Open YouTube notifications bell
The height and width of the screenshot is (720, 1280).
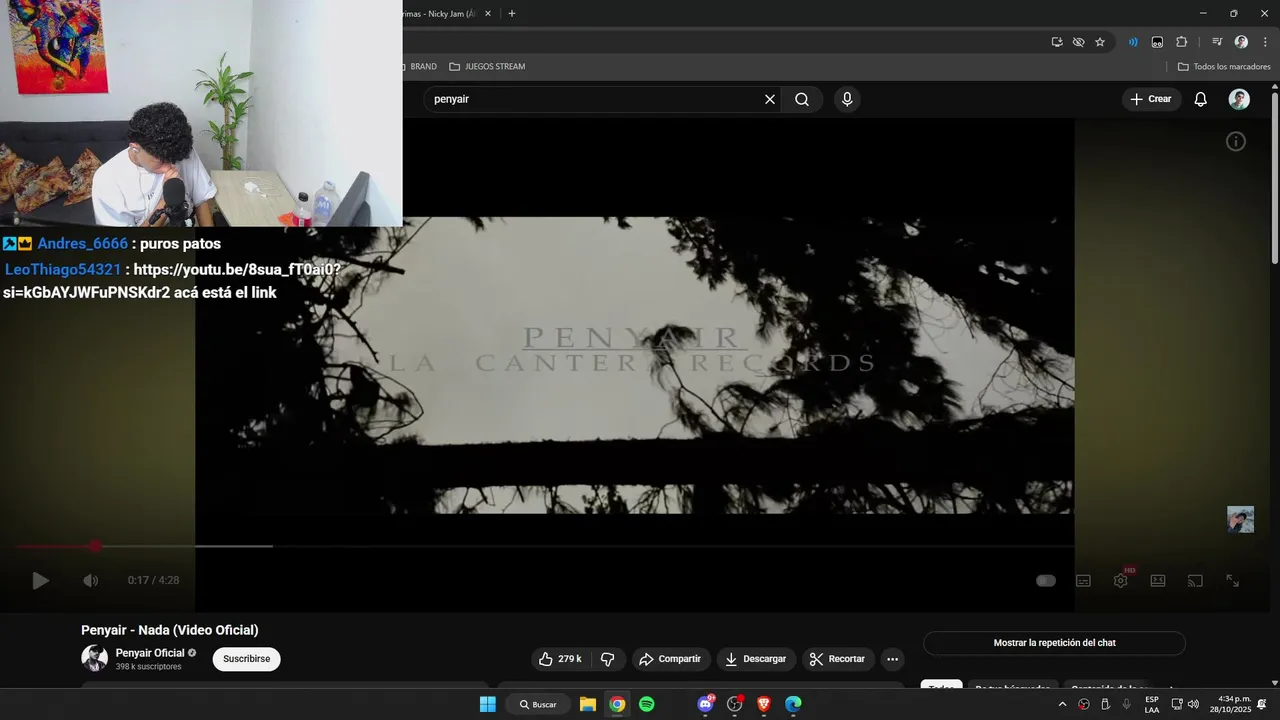[x=1201, y=99]
